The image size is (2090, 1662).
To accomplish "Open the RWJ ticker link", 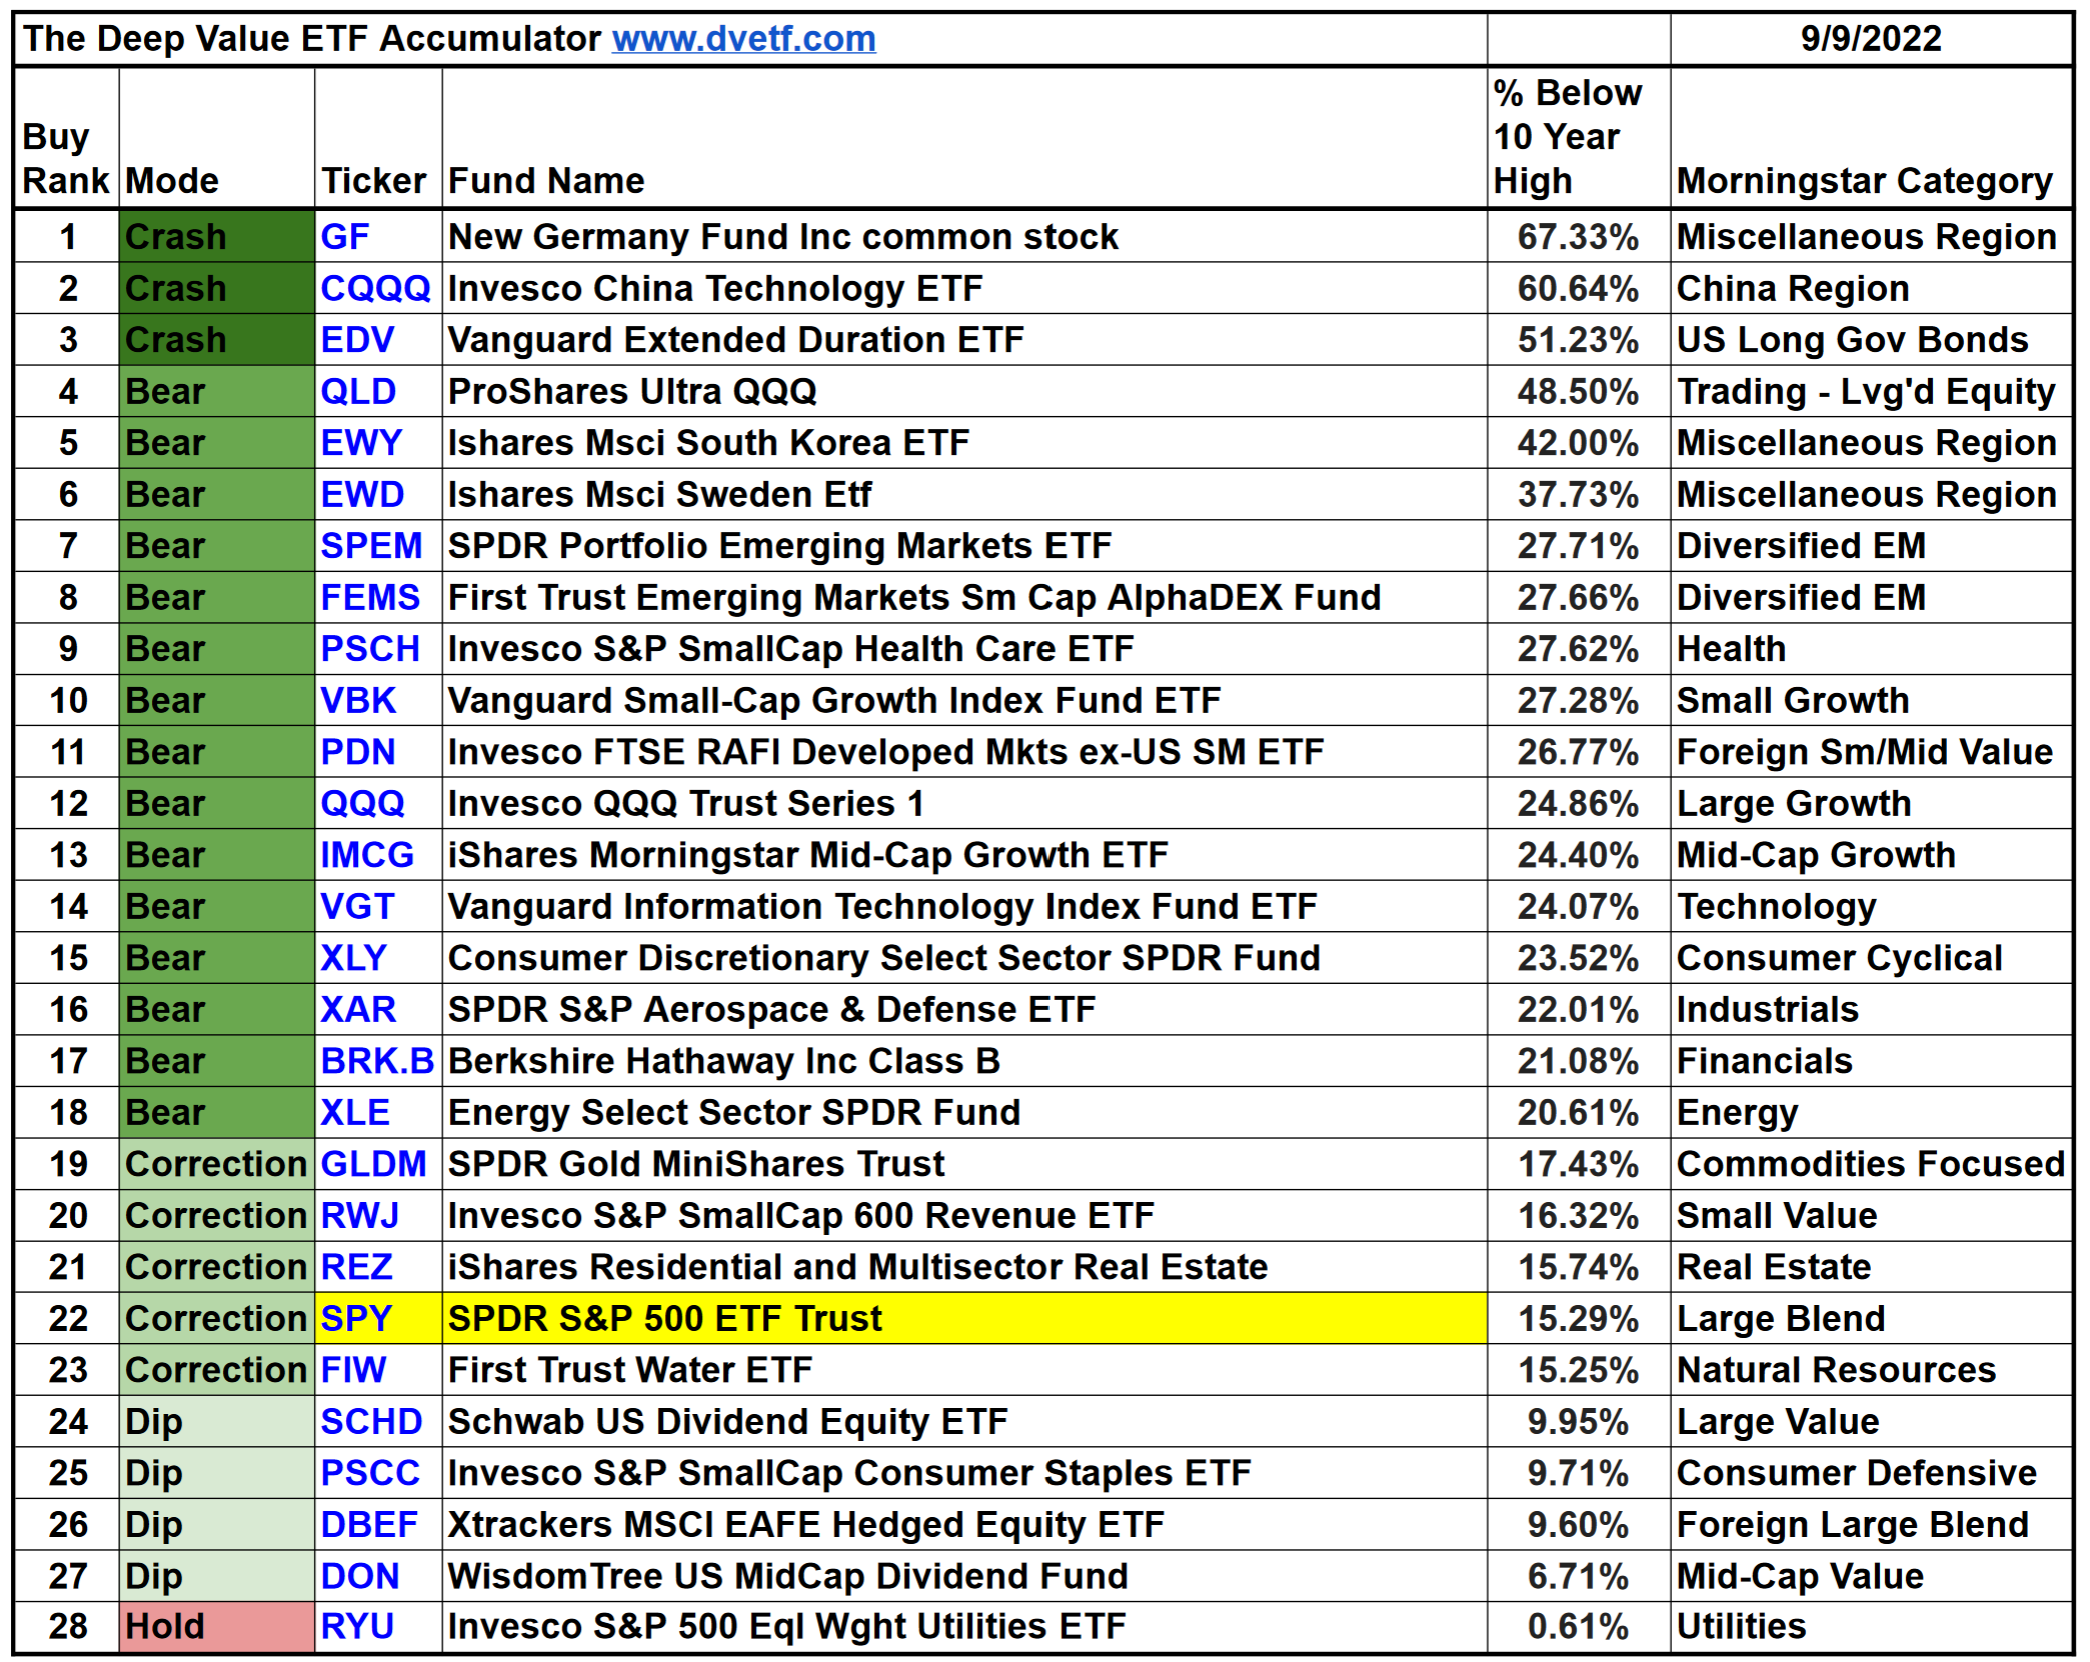I will click(359, 1216).
